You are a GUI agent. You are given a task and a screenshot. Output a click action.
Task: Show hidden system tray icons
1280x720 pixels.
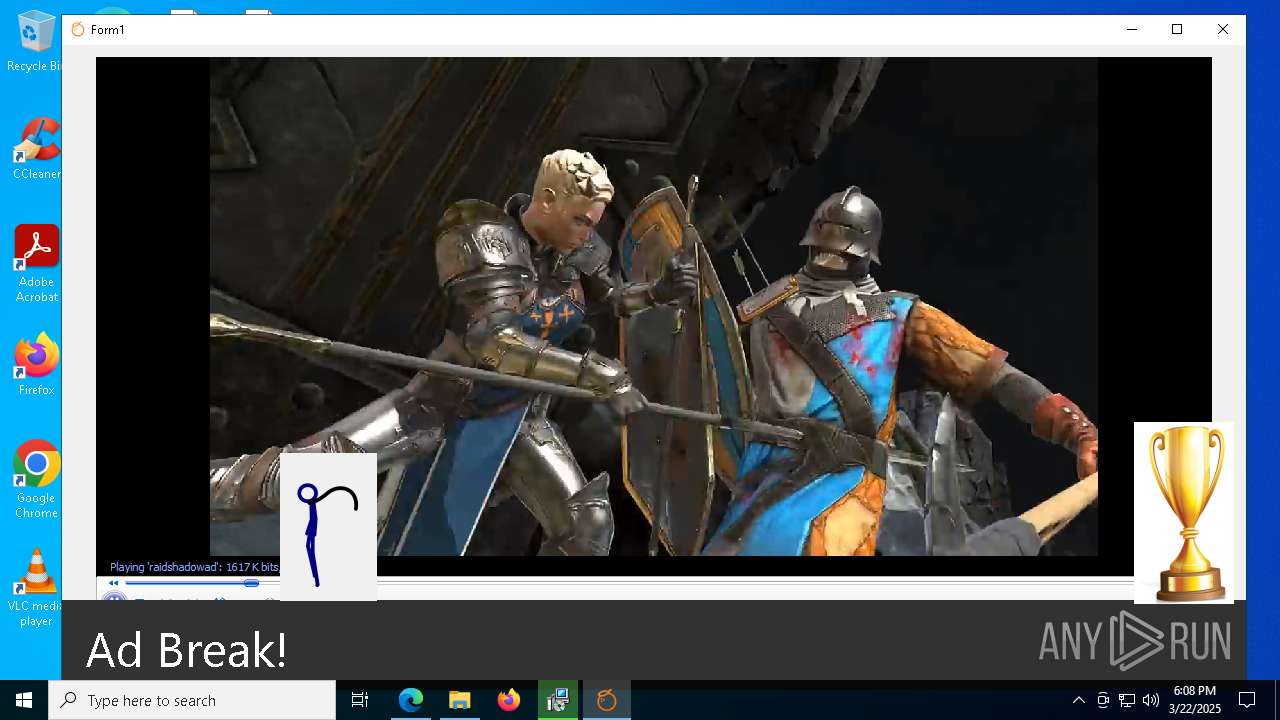[x=1079, y=700]
